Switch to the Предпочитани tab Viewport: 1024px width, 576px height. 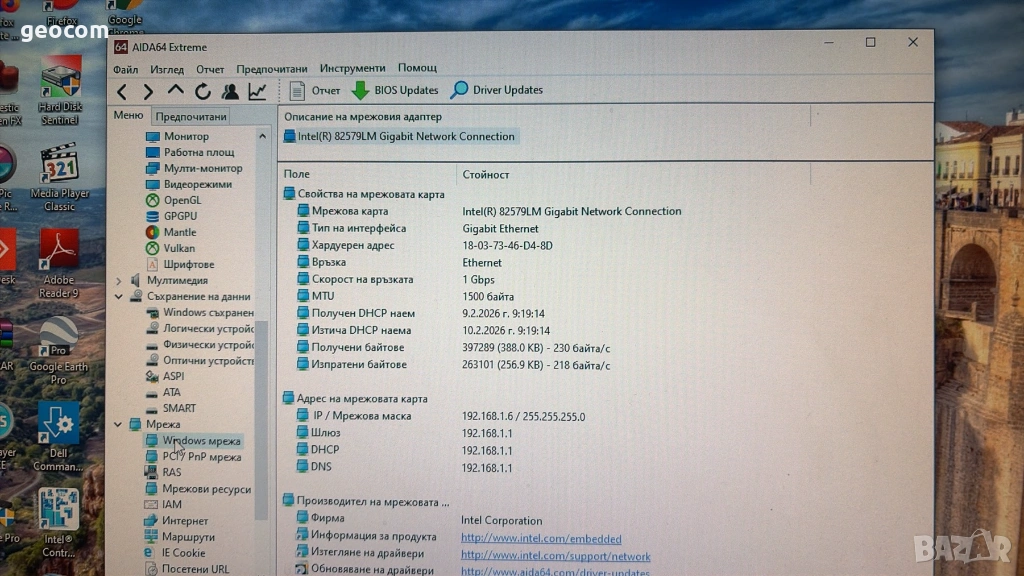[191, 116]
